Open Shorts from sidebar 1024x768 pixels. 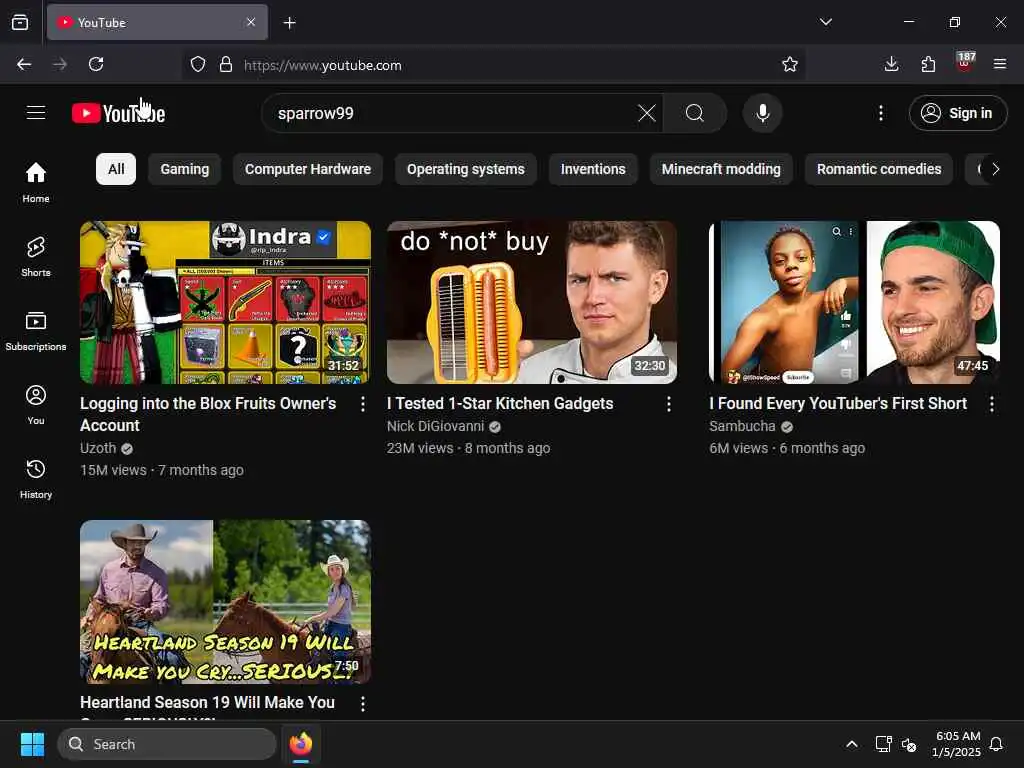(x=36, y=257)
